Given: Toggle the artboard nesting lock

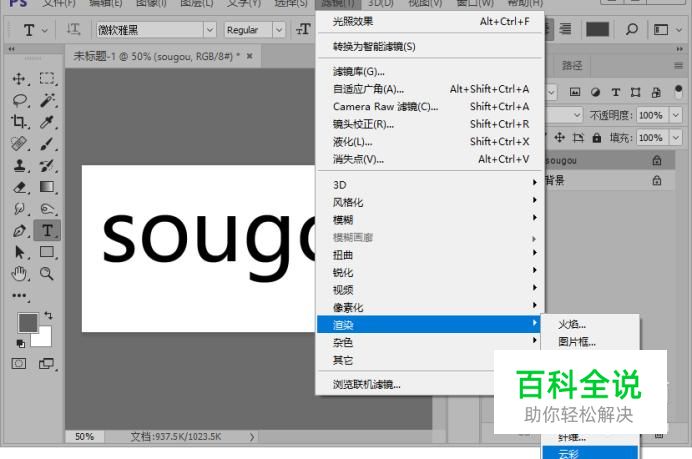Looking at the screenshot, I should [x=578, y=138].
